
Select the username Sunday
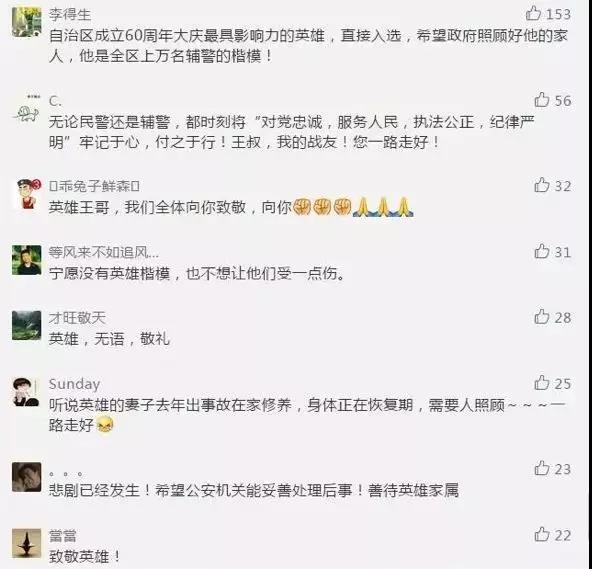coord(74,384)
